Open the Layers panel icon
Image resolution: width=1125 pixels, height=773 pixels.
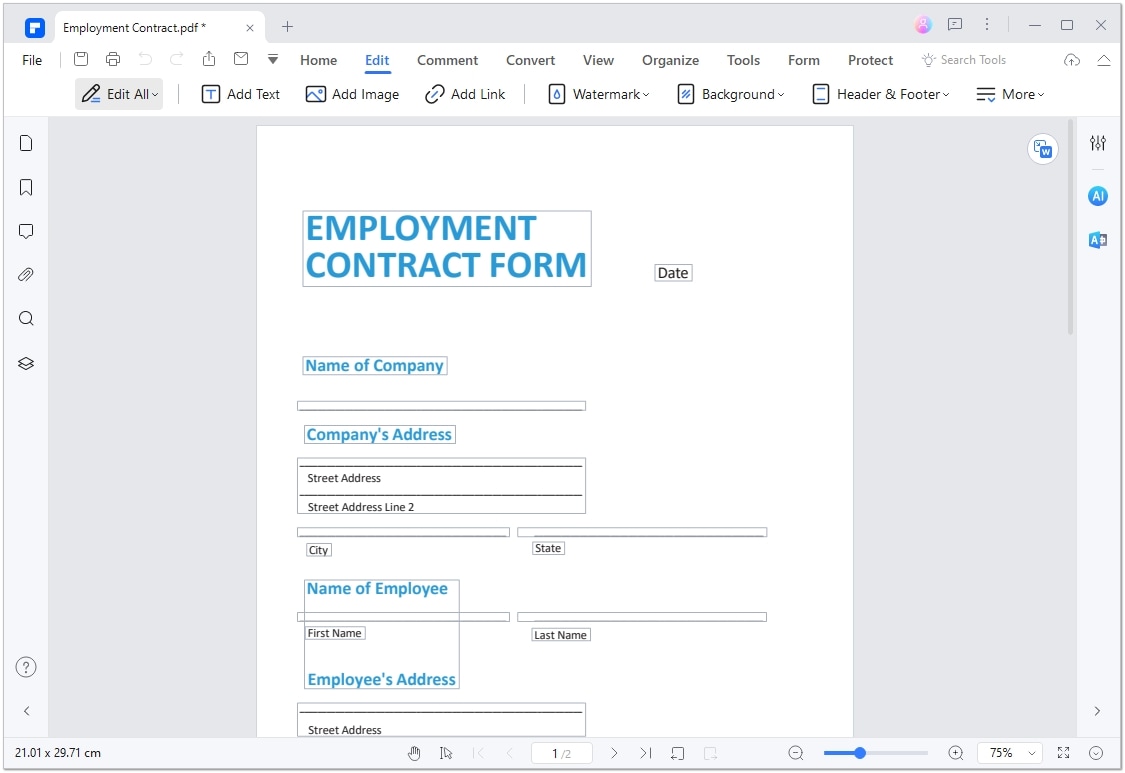tap(26, 363)
